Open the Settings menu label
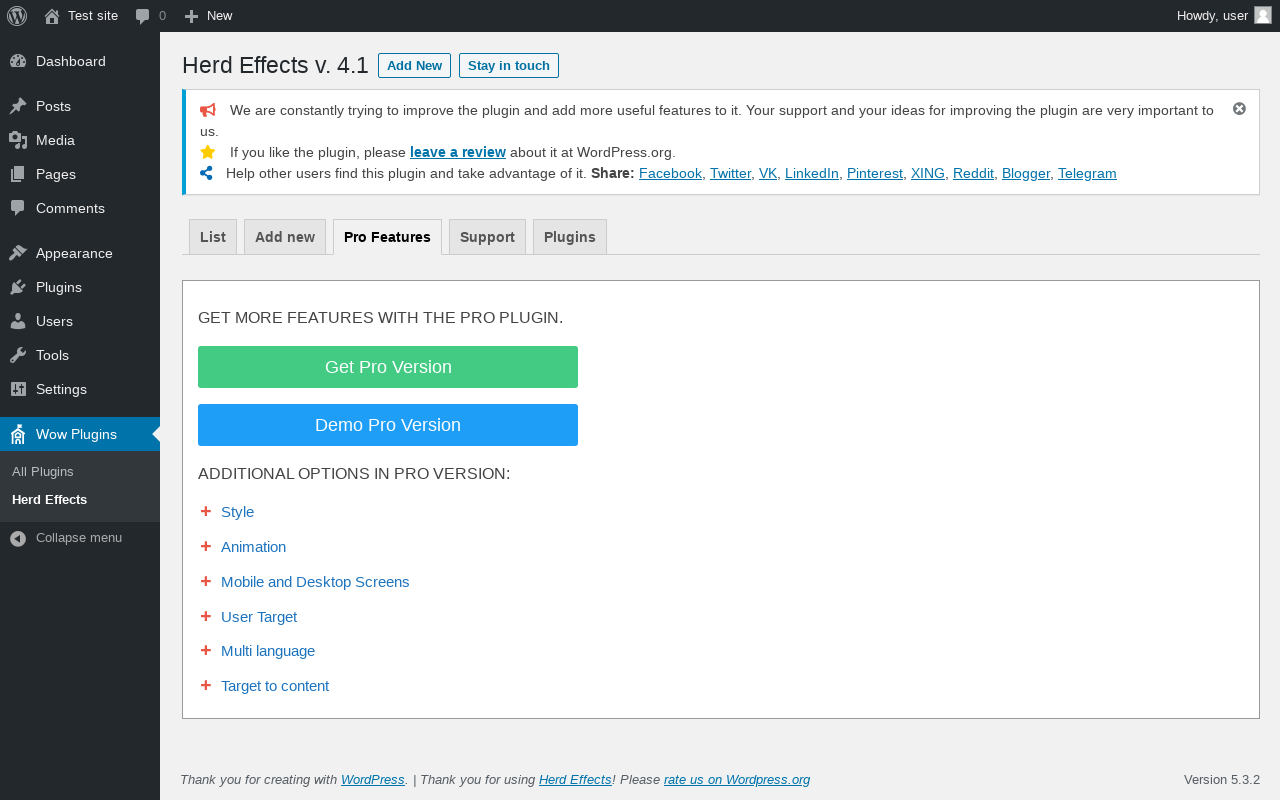This screenshot has height=800, width=1280. [x=61, y=389]
